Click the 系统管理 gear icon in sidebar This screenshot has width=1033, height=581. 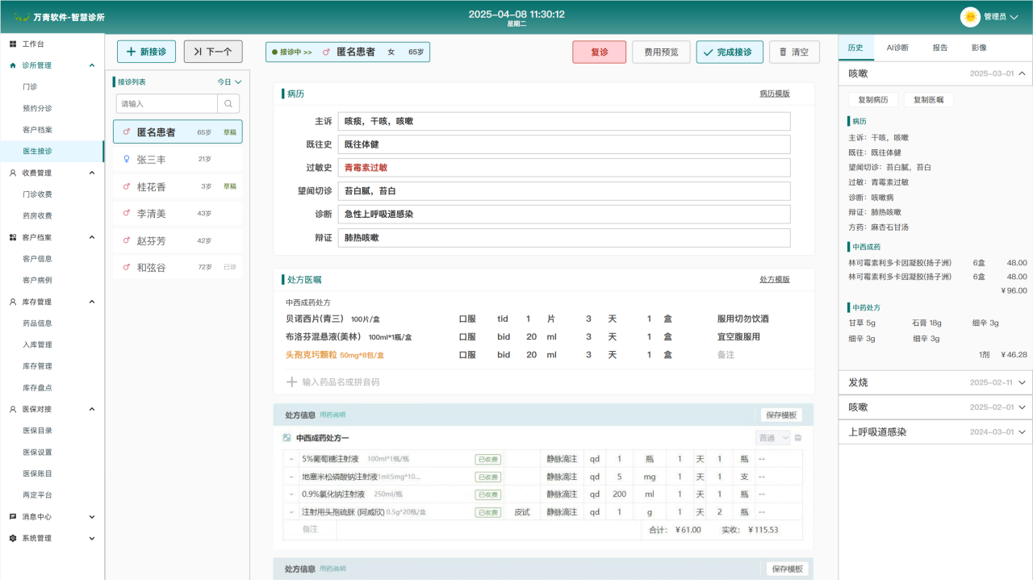(13, 538)
